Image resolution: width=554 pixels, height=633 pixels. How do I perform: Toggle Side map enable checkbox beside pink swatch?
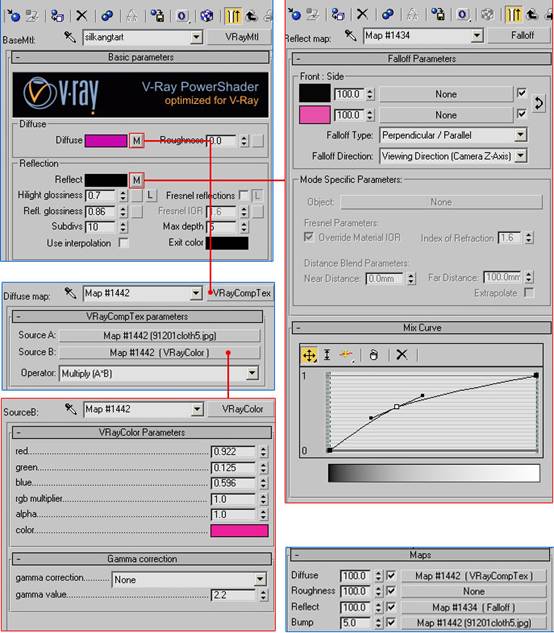point(522,114)
